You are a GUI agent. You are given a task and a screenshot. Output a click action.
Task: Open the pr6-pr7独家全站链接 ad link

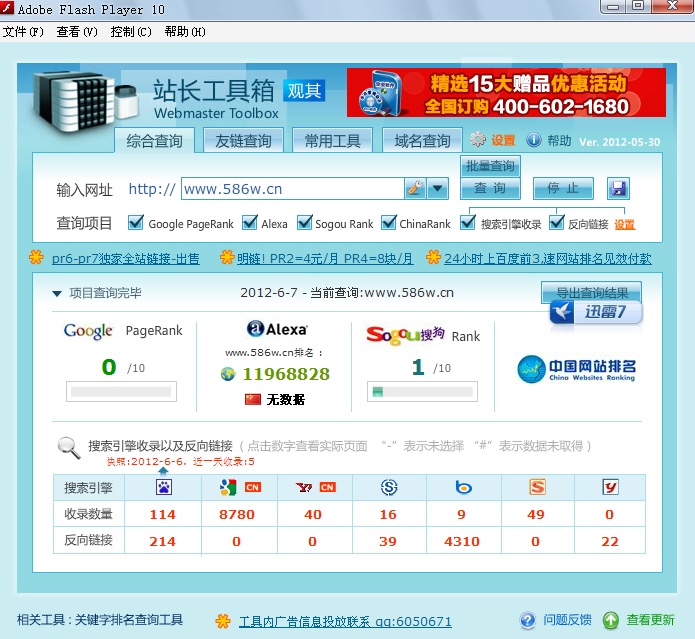[125, 258]
